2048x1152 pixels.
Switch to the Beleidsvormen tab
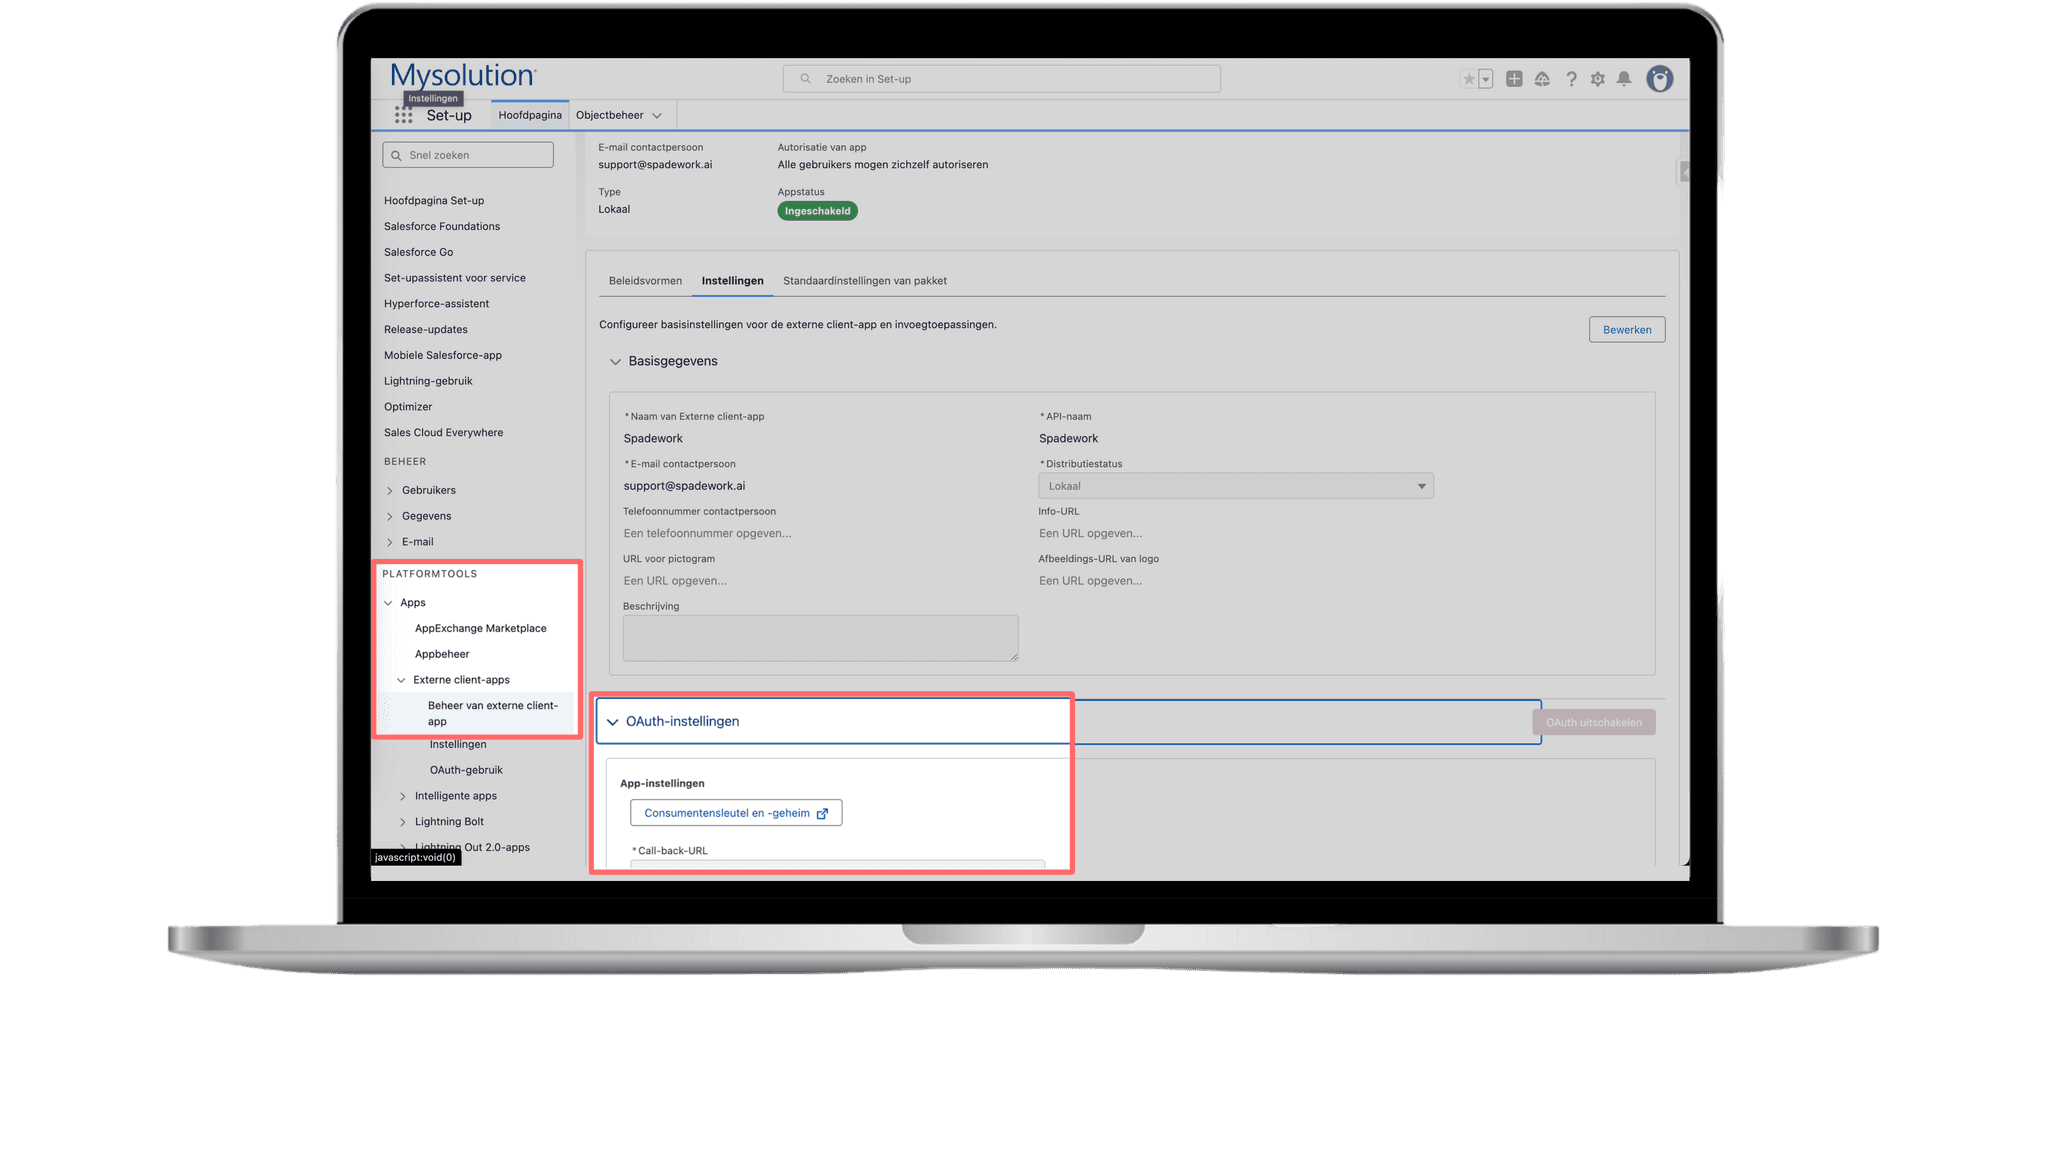[645, 281]
